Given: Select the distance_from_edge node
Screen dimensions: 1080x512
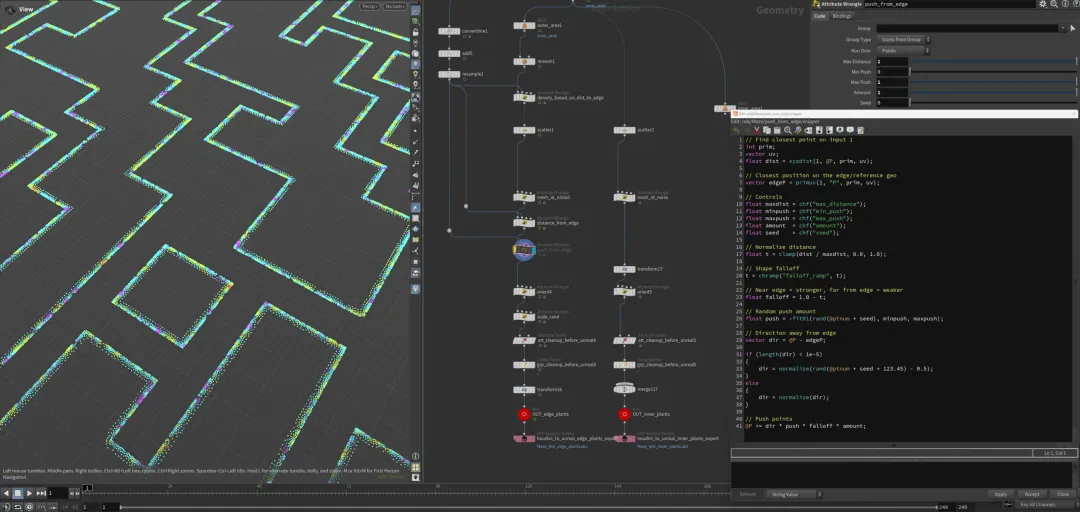Looking at the screenshot, I should coord(524,223).
